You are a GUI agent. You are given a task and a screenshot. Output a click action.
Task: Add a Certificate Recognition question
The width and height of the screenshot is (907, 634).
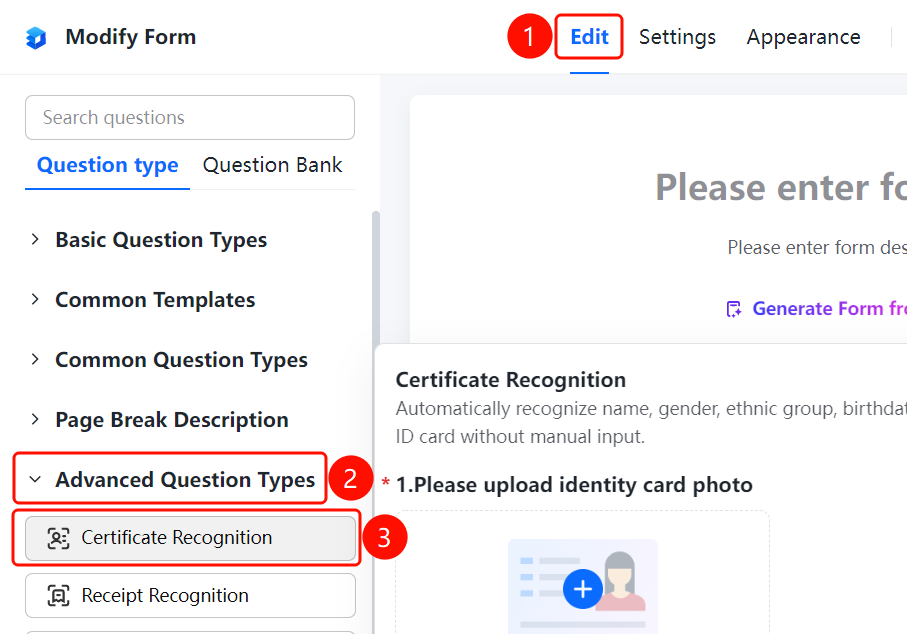190,538
